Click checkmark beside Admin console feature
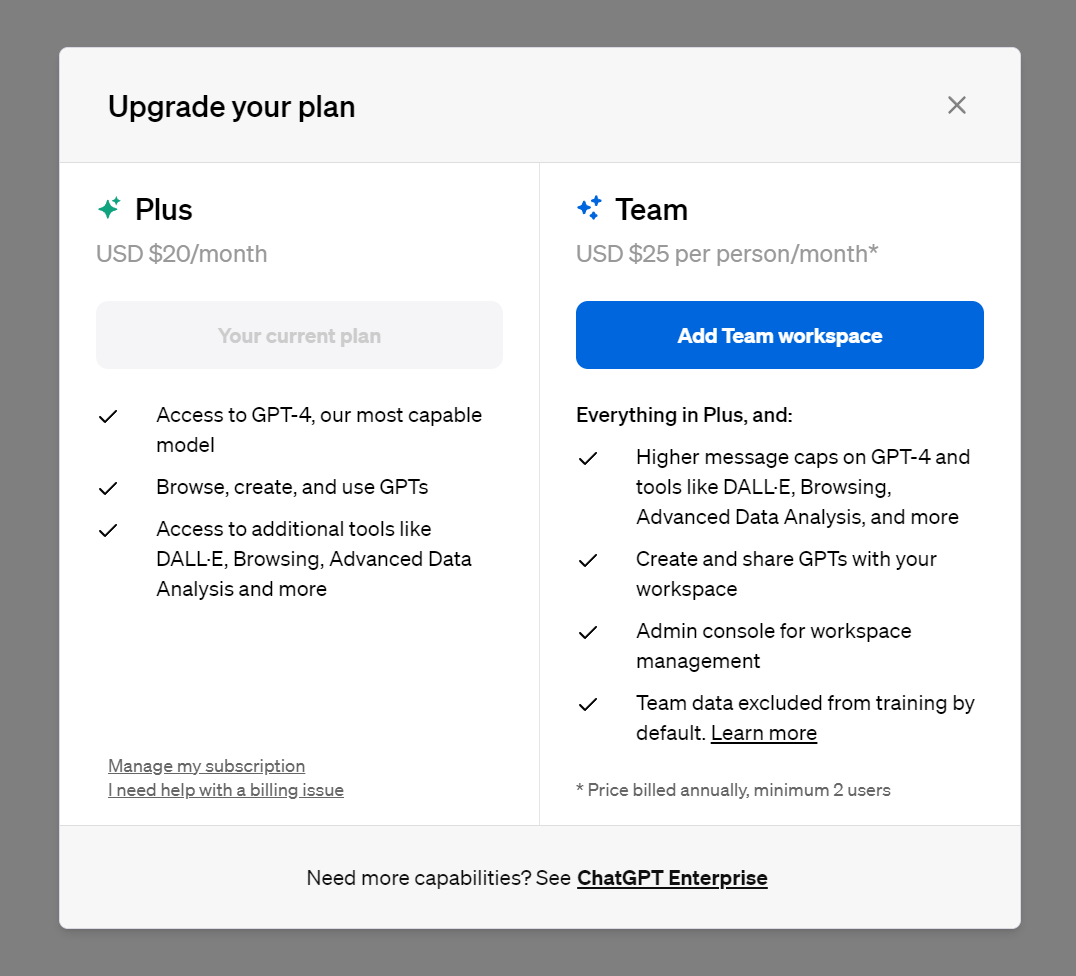The image size is (1076, 976). pyautogui.click(x=588, y=632)
